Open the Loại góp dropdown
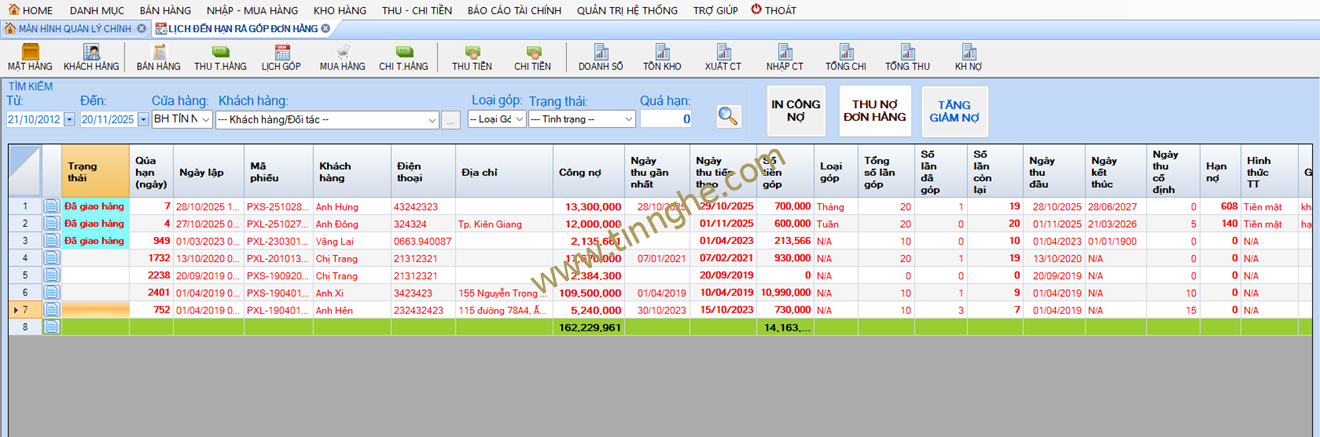This screenshot has width=1320, height=437. (x=519, y=120)
